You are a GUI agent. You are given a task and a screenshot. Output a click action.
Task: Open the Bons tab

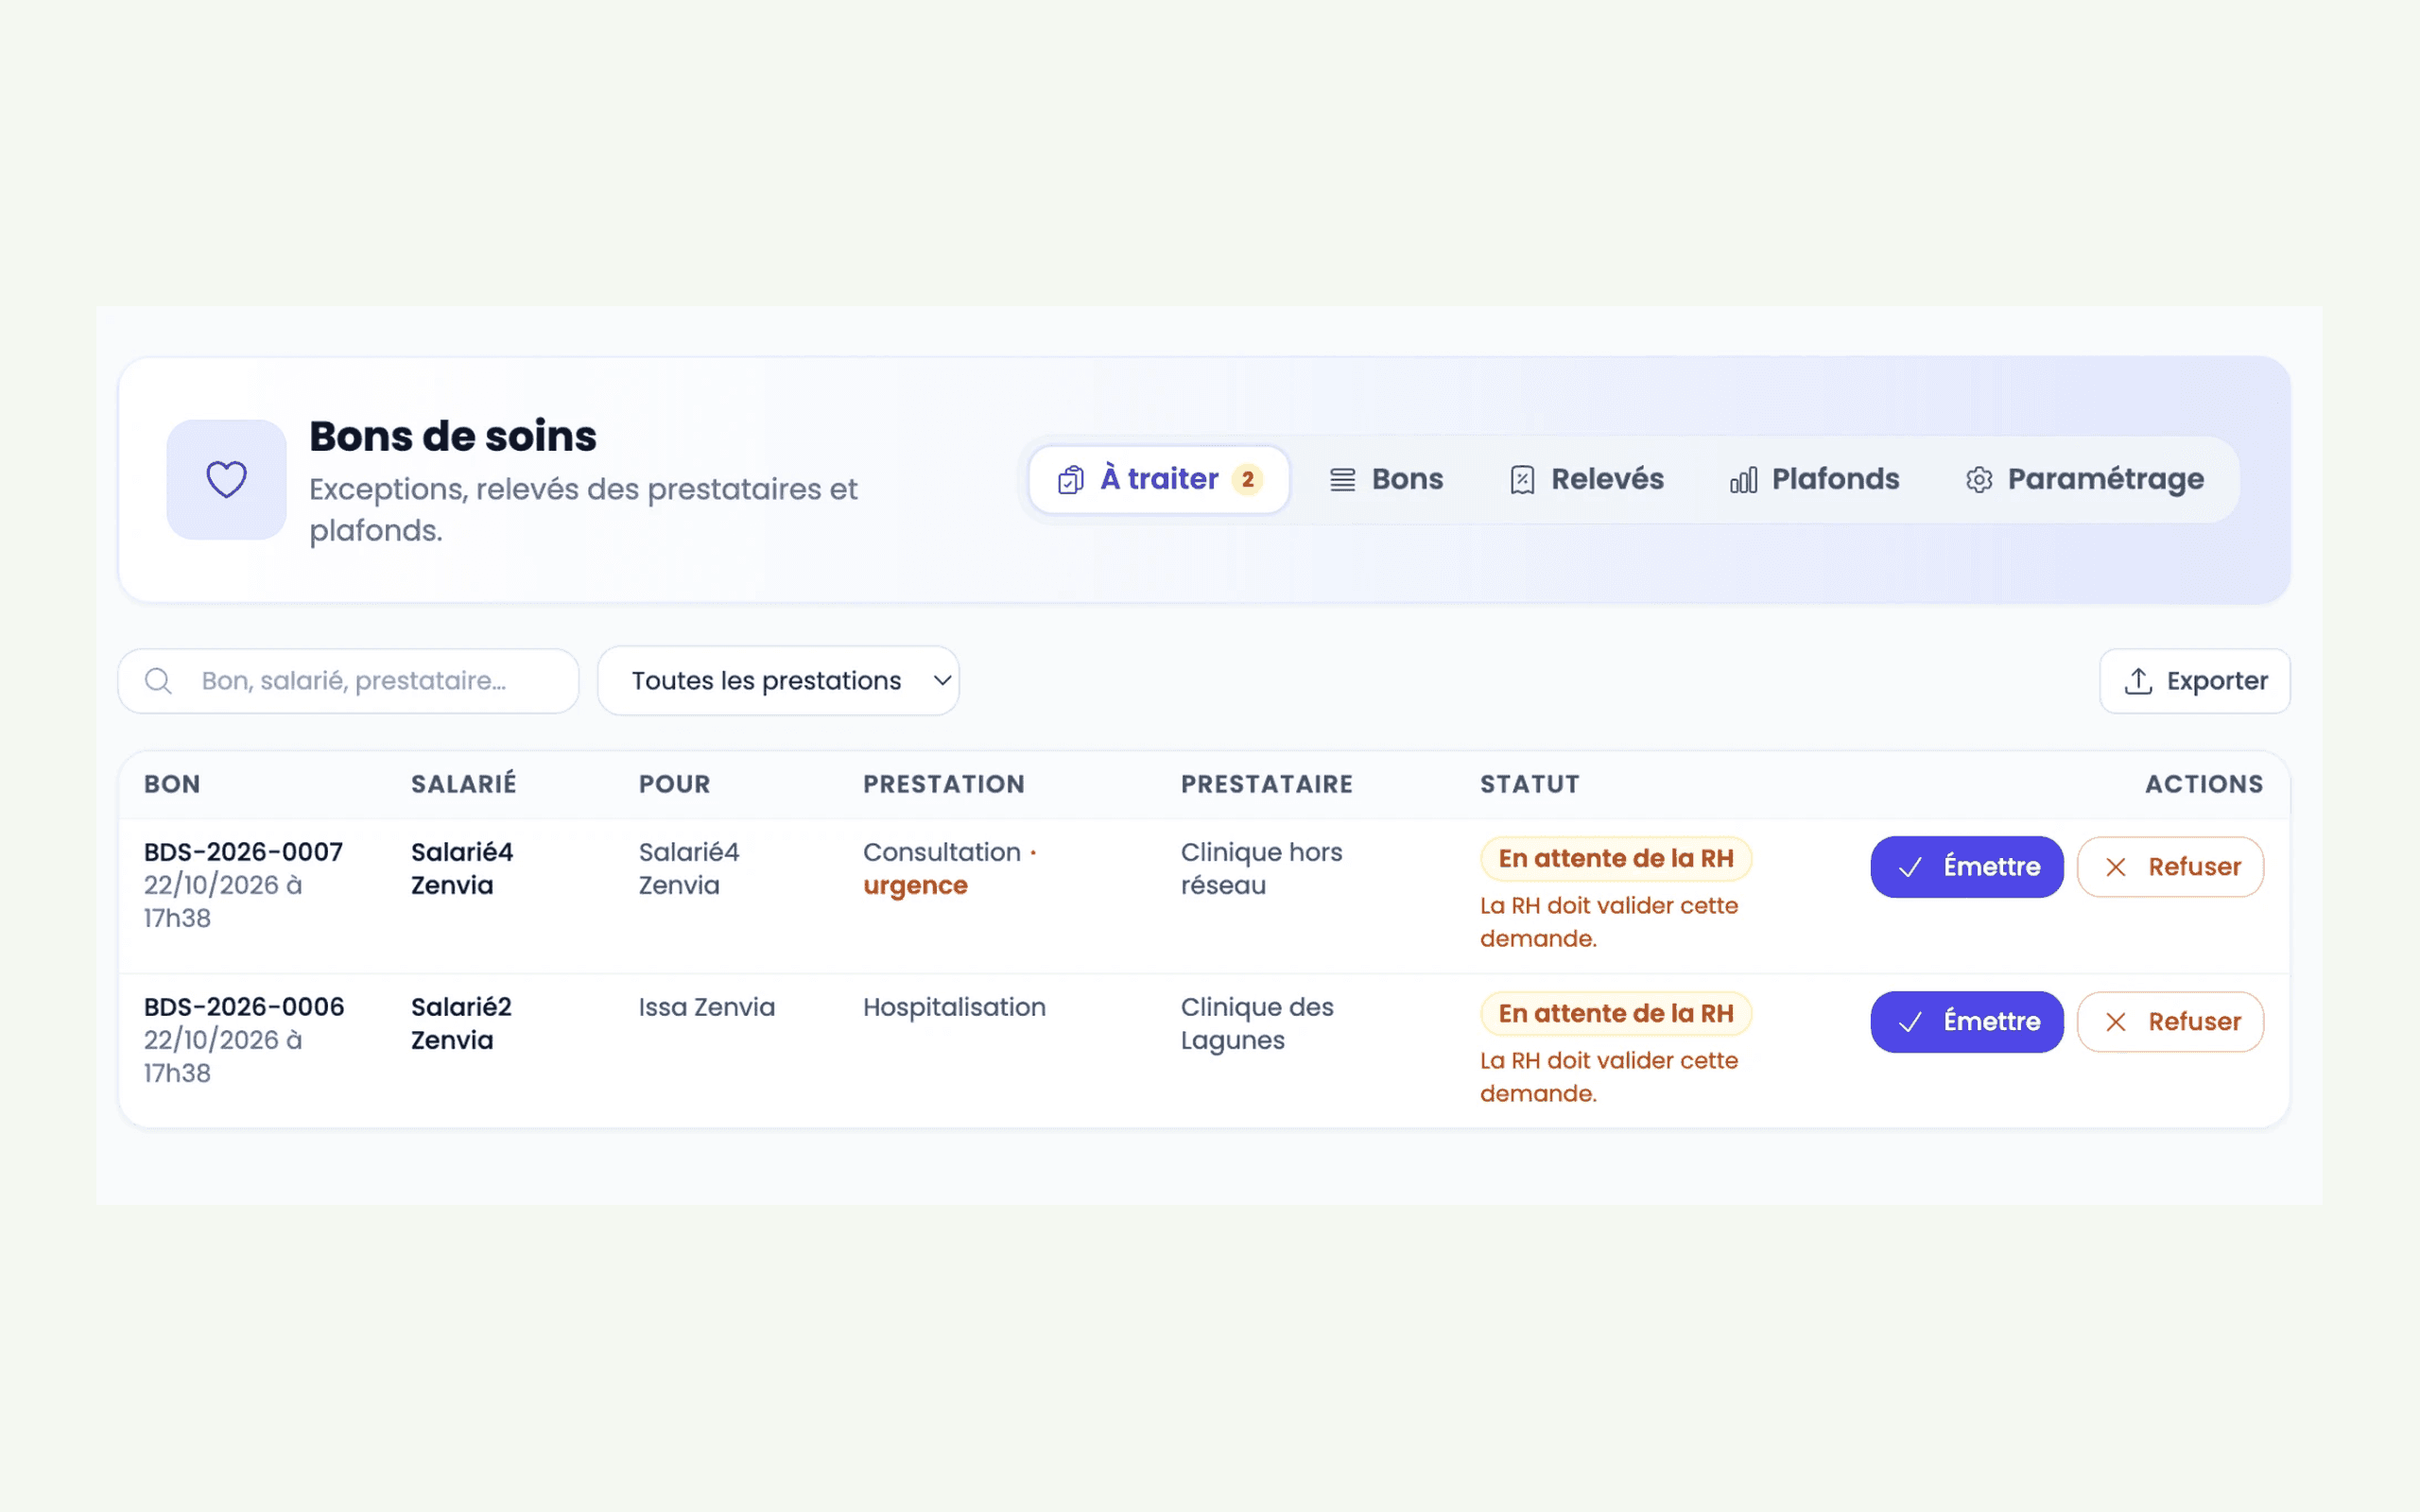click(x=1386, y=480)
